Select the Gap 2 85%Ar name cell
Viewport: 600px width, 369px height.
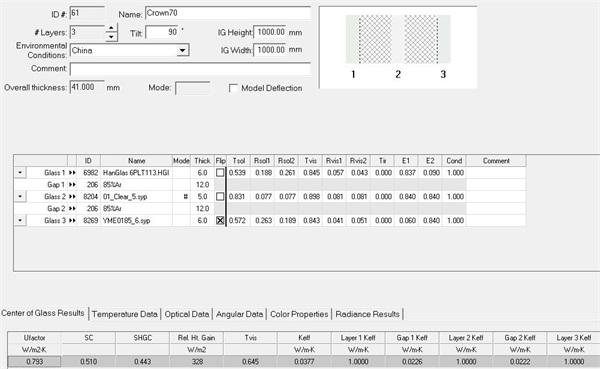[x=136, y=209]
